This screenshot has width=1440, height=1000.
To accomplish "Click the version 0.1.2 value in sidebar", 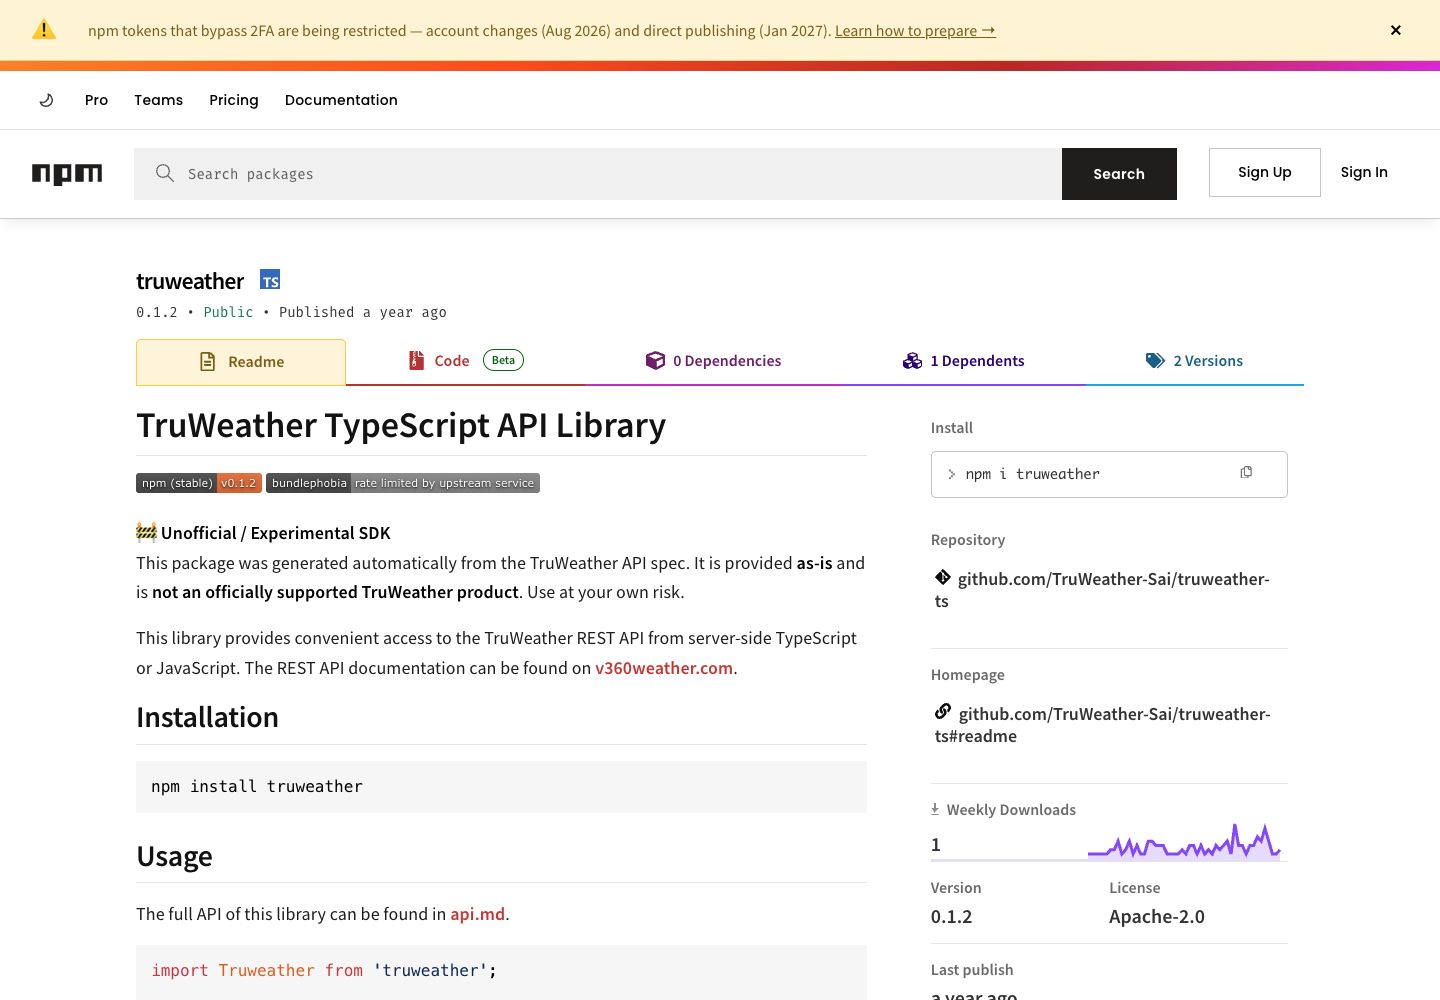I will (951, 917).
